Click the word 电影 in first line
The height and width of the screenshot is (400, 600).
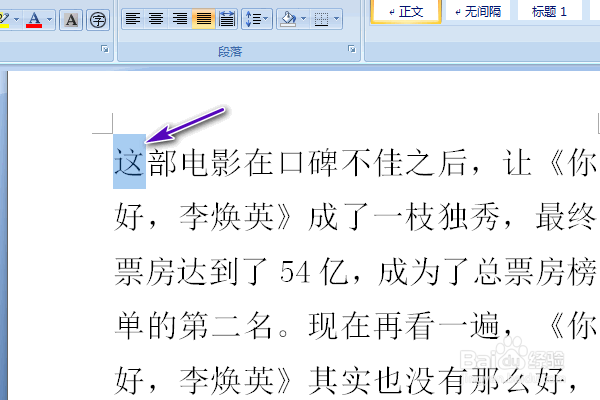[210, 162]
